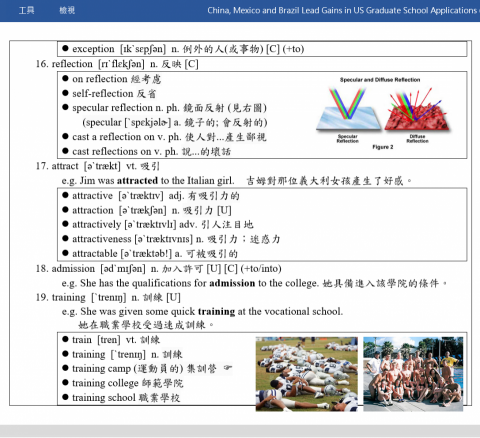The width and height of the screenshot is (480, 438).
Task: Click the 'quick training at the vocational school' sentence
Action: pos(202,312)
